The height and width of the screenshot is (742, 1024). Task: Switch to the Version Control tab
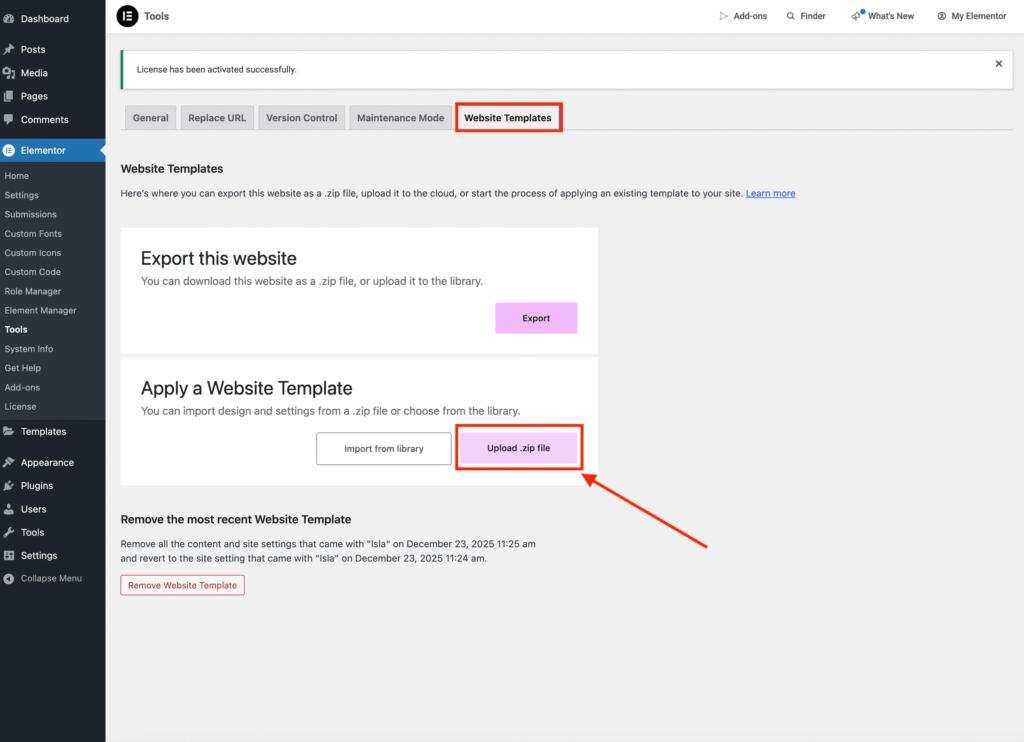tap(301, 118)
